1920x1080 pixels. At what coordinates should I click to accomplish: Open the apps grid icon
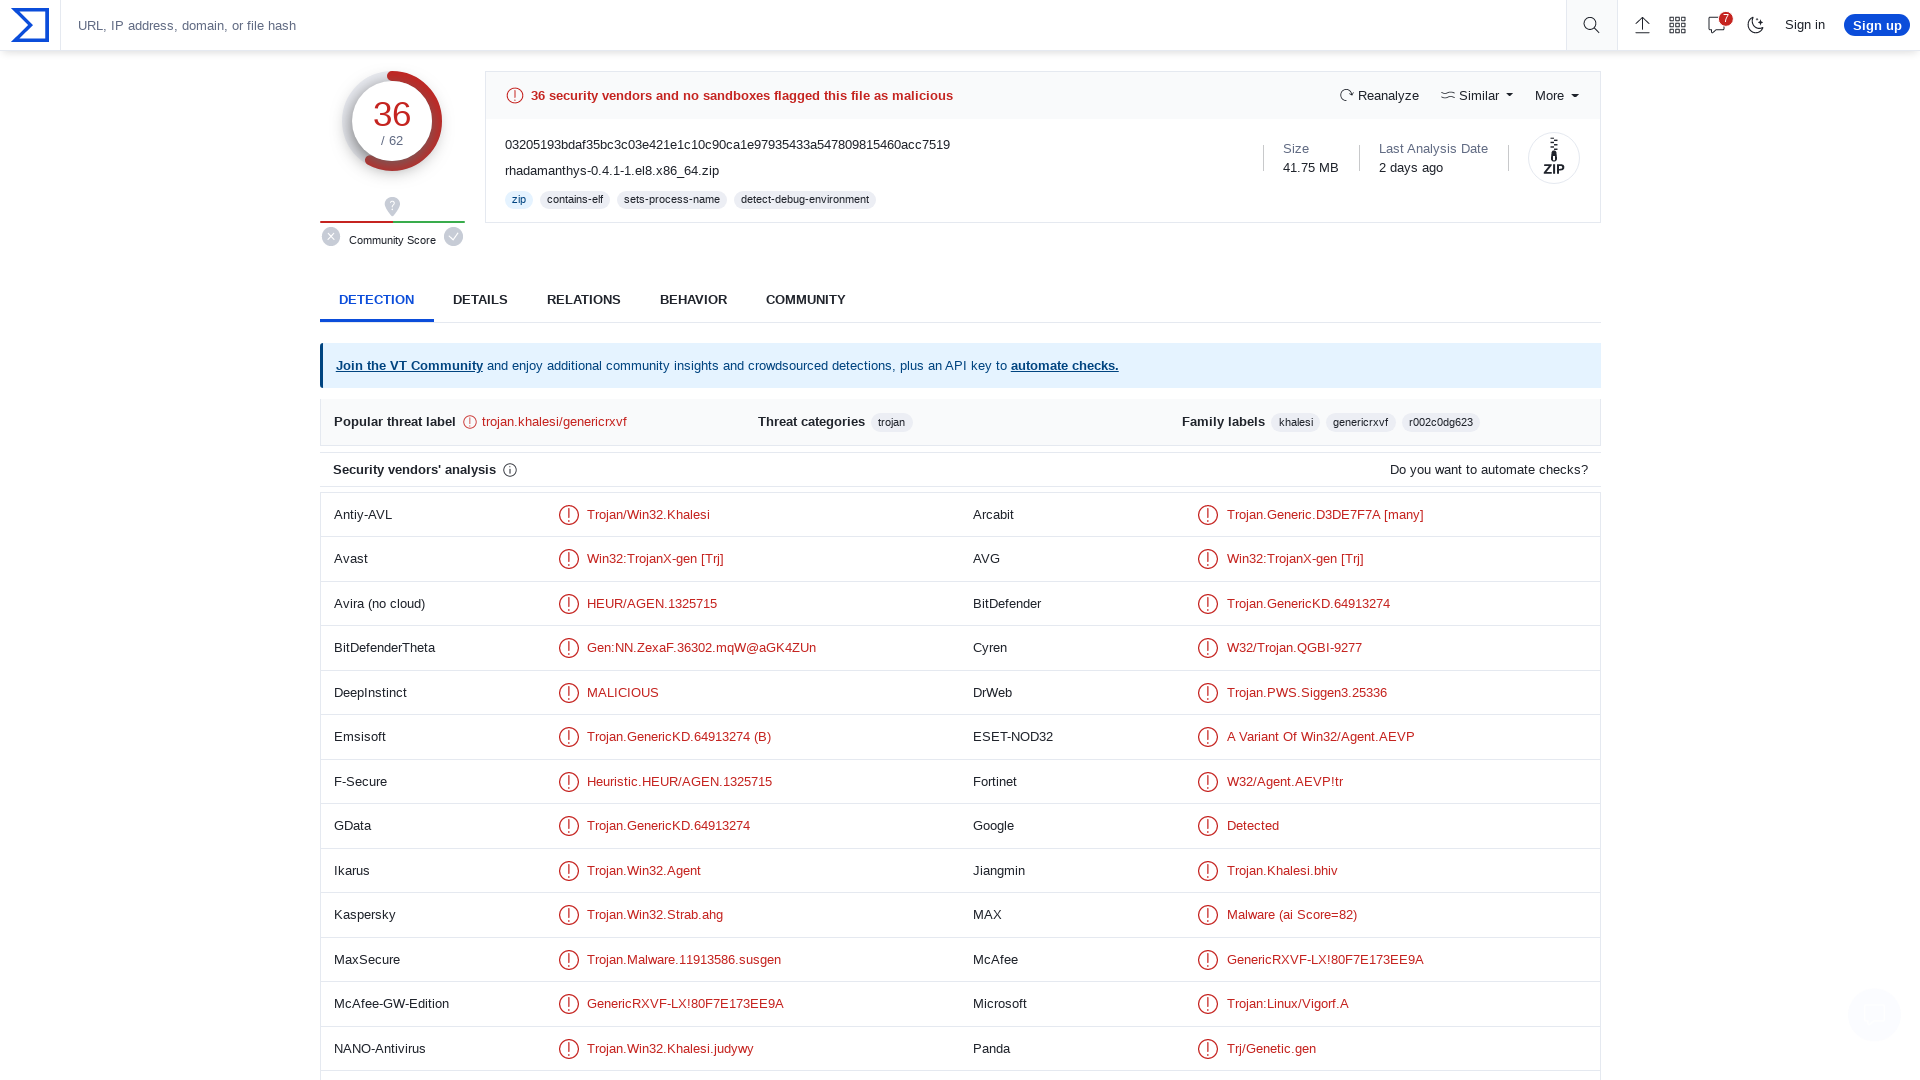click(1678, 25)
